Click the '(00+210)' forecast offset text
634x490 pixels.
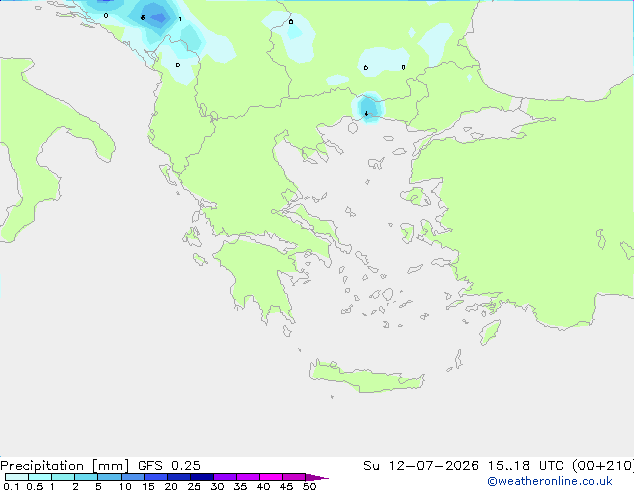tap(603, 466)
